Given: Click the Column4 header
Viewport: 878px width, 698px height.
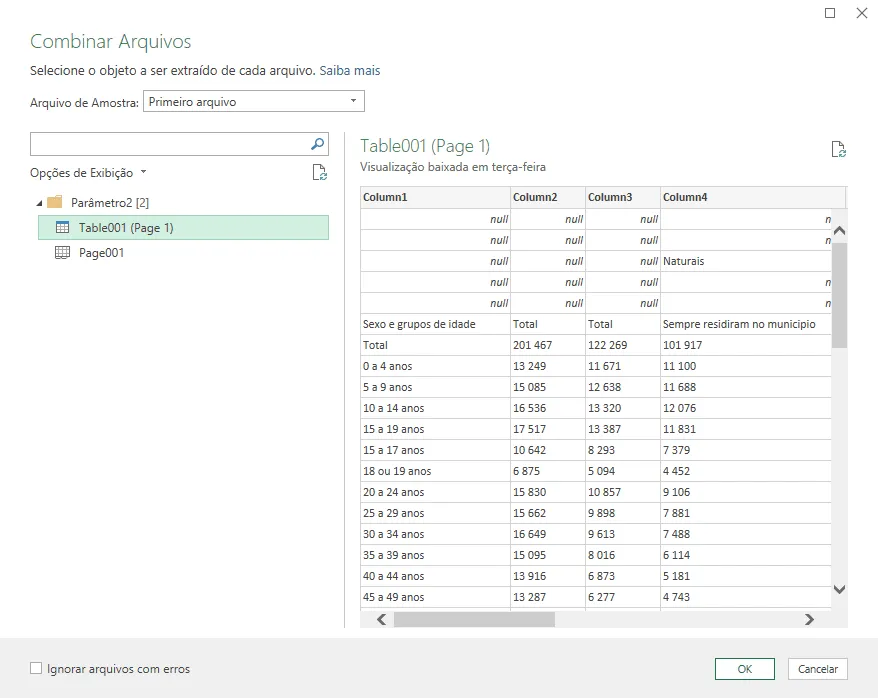Looking at the screenshot, I should (x=753, y=197).
